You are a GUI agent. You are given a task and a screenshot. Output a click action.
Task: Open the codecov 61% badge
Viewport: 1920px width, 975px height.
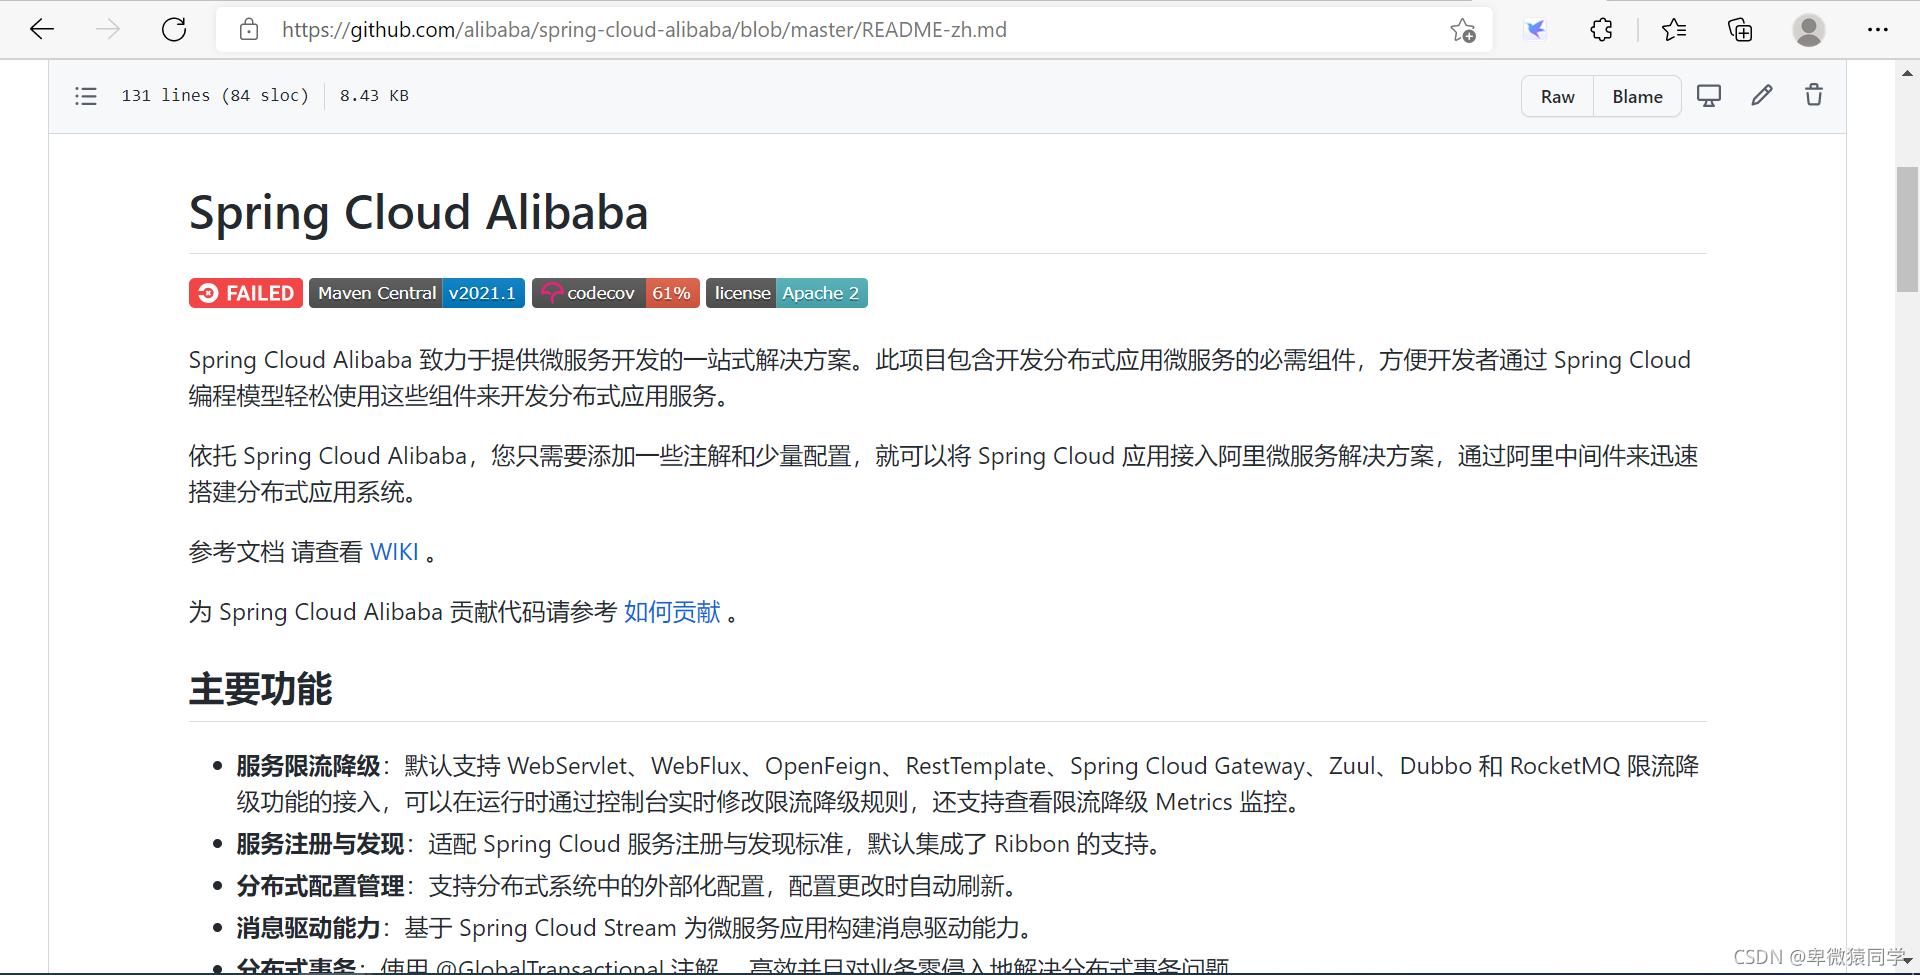(616, 293)
